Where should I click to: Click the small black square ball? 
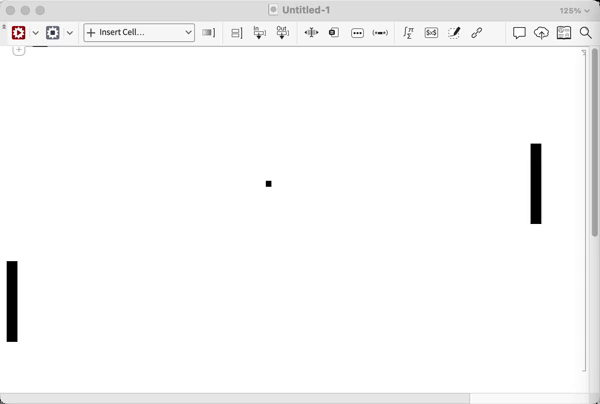click(x=269, y=184)
